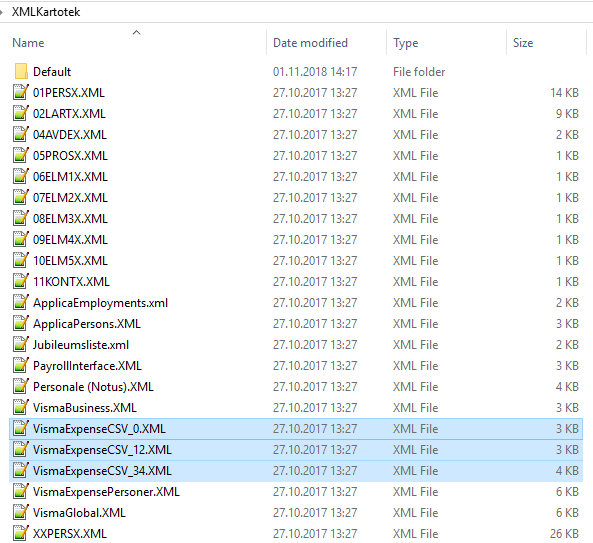
Task: Sort files by the Size column header
Action: [x=523, y=43]
